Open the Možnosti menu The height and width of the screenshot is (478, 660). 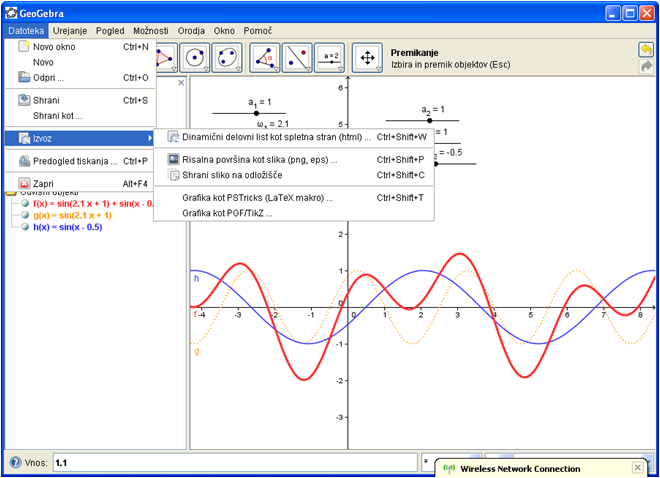pos(151,31)
